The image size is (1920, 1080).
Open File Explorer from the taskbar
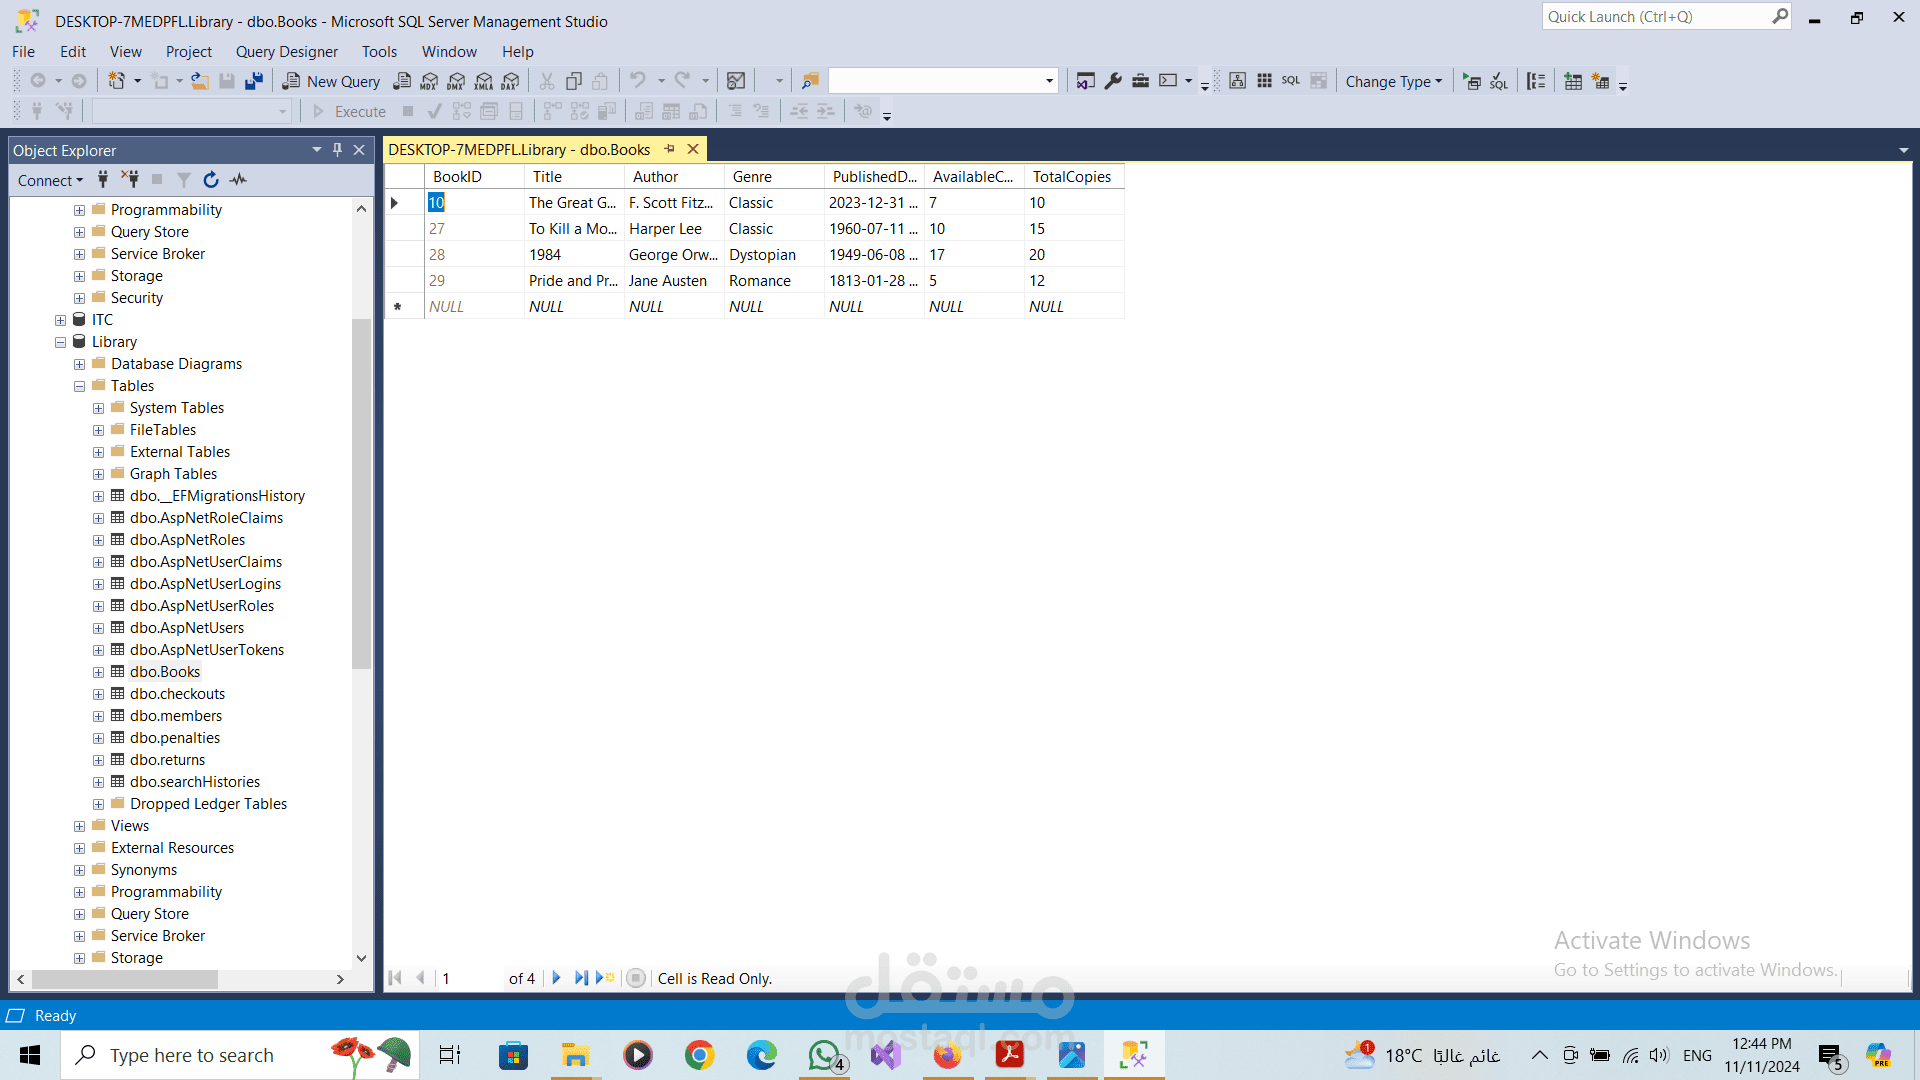tap(575, 1055)
